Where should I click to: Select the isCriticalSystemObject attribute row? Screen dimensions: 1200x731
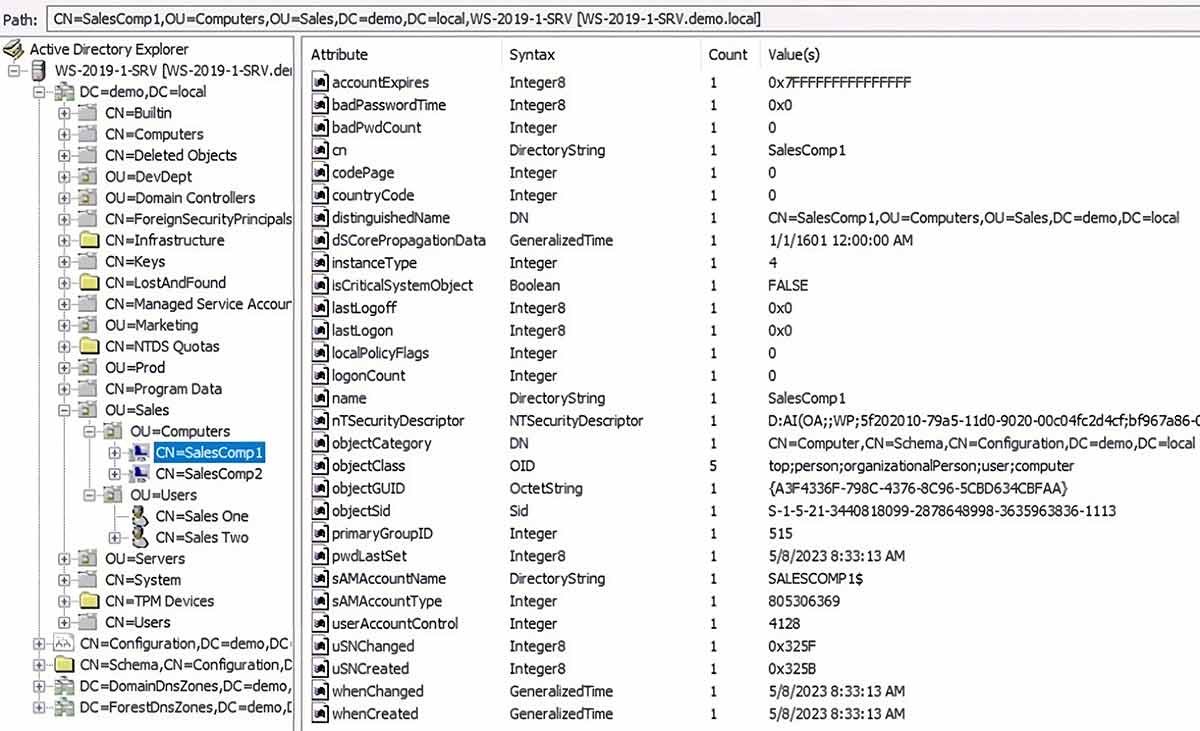(x=751, y=285)
